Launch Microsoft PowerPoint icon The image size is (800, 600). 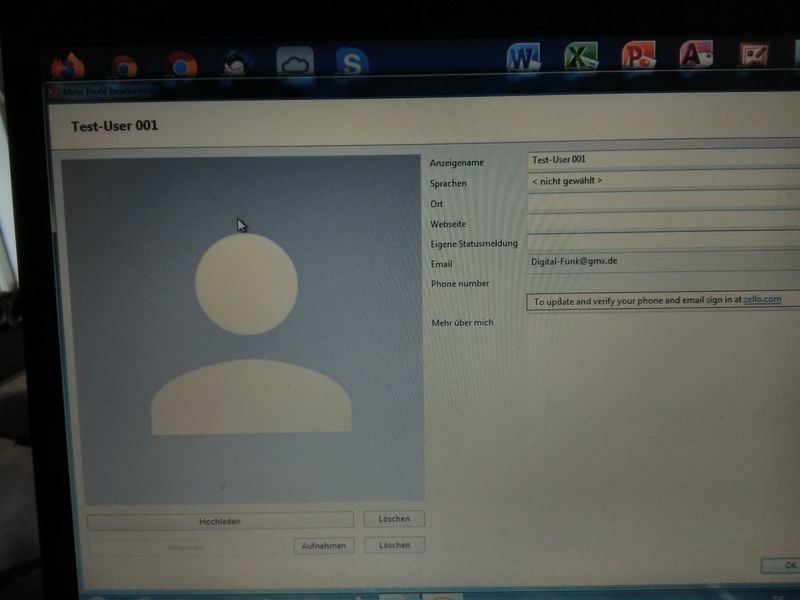click(x=638, y=55)
